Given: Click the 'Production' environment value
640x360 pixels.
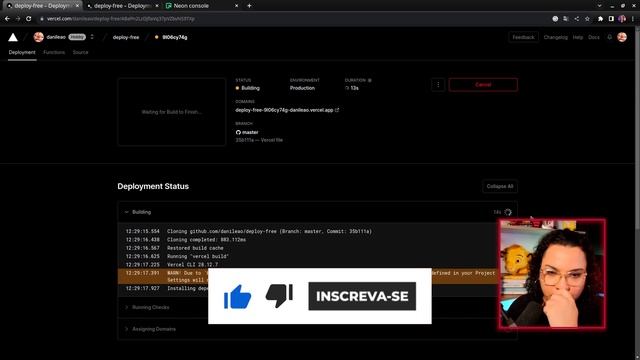Looking at the screenshot, I should [302, 88].
